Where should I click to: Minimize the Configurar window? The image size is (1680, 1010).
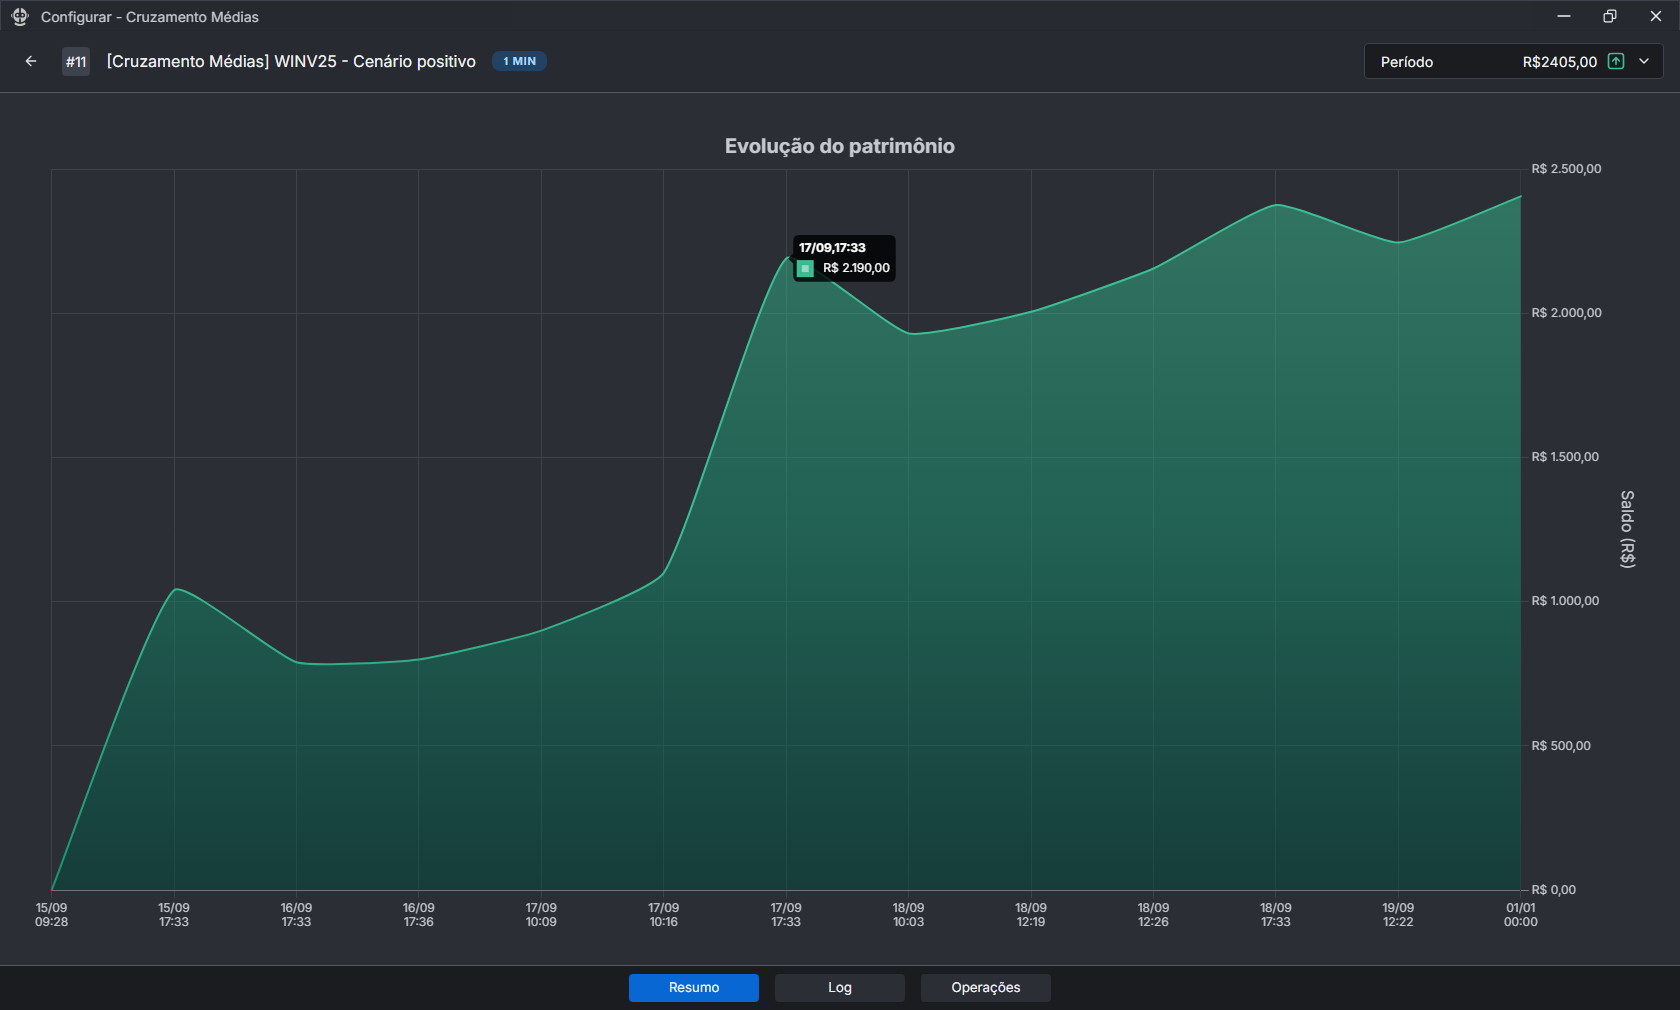(x=1563, y=16)
